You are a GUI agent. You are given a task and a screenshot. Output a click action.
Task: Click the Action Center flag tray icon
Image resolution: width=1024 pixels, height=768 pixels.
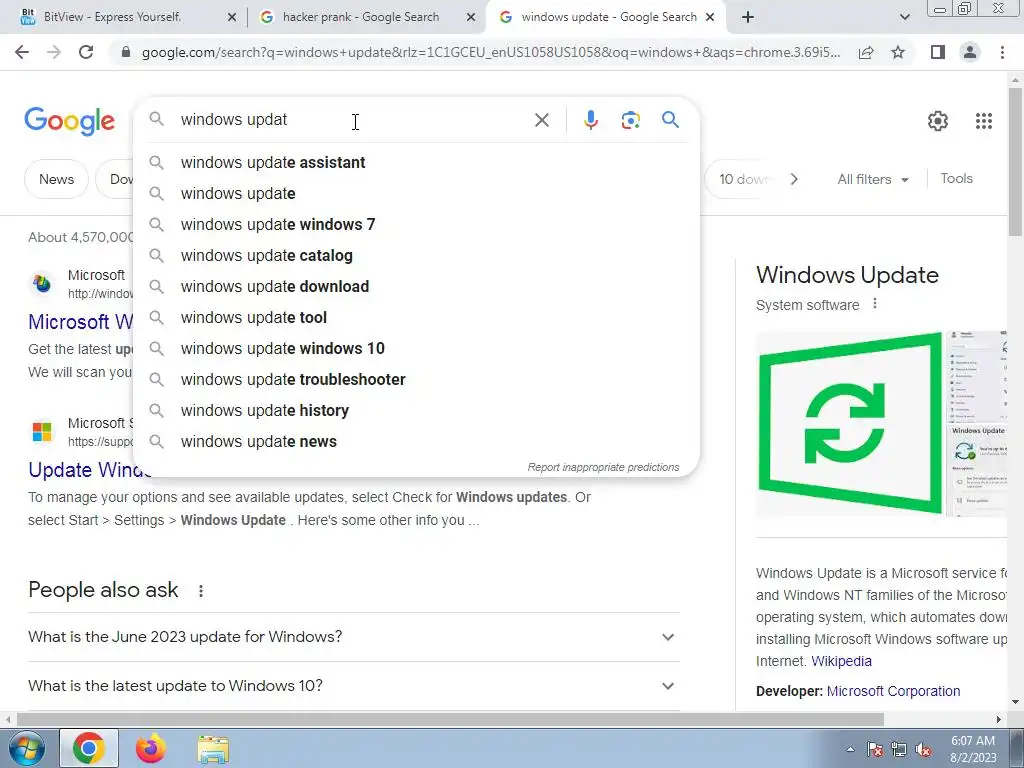[875, 749]
